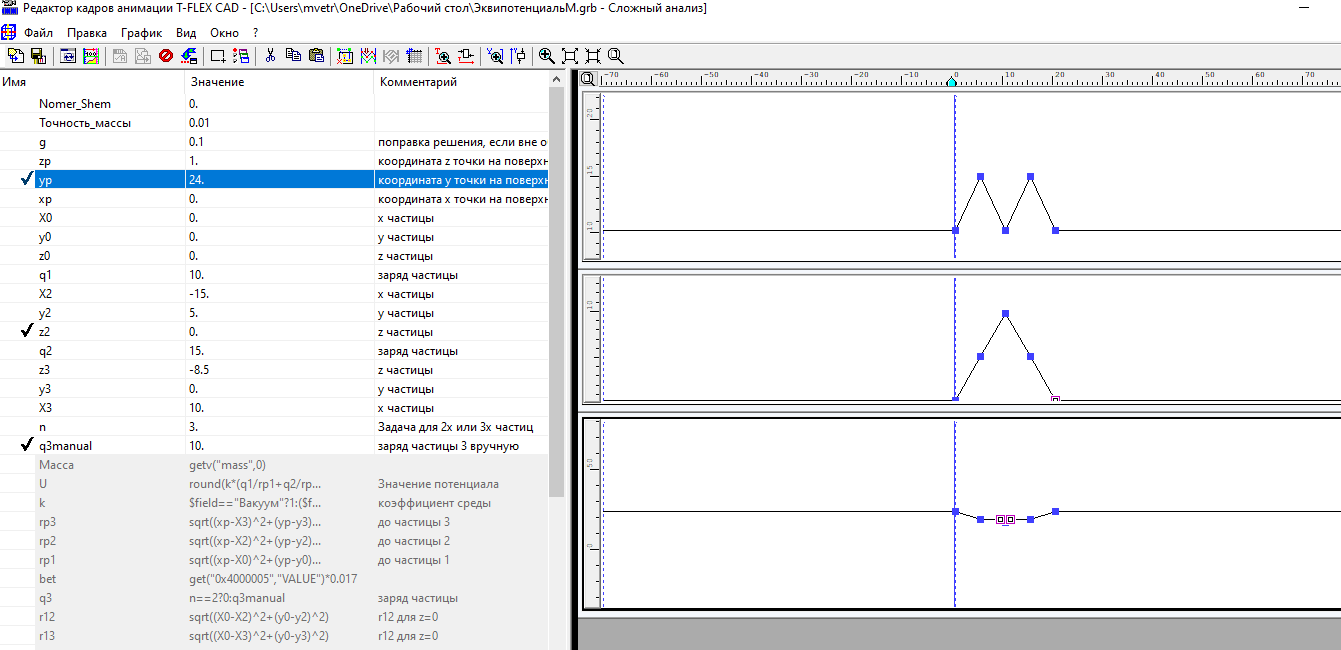Image resolution: width=1341 pixels, height=650 pixels.
Task: Click the first peak point of top graph
Action: point(980,176)
